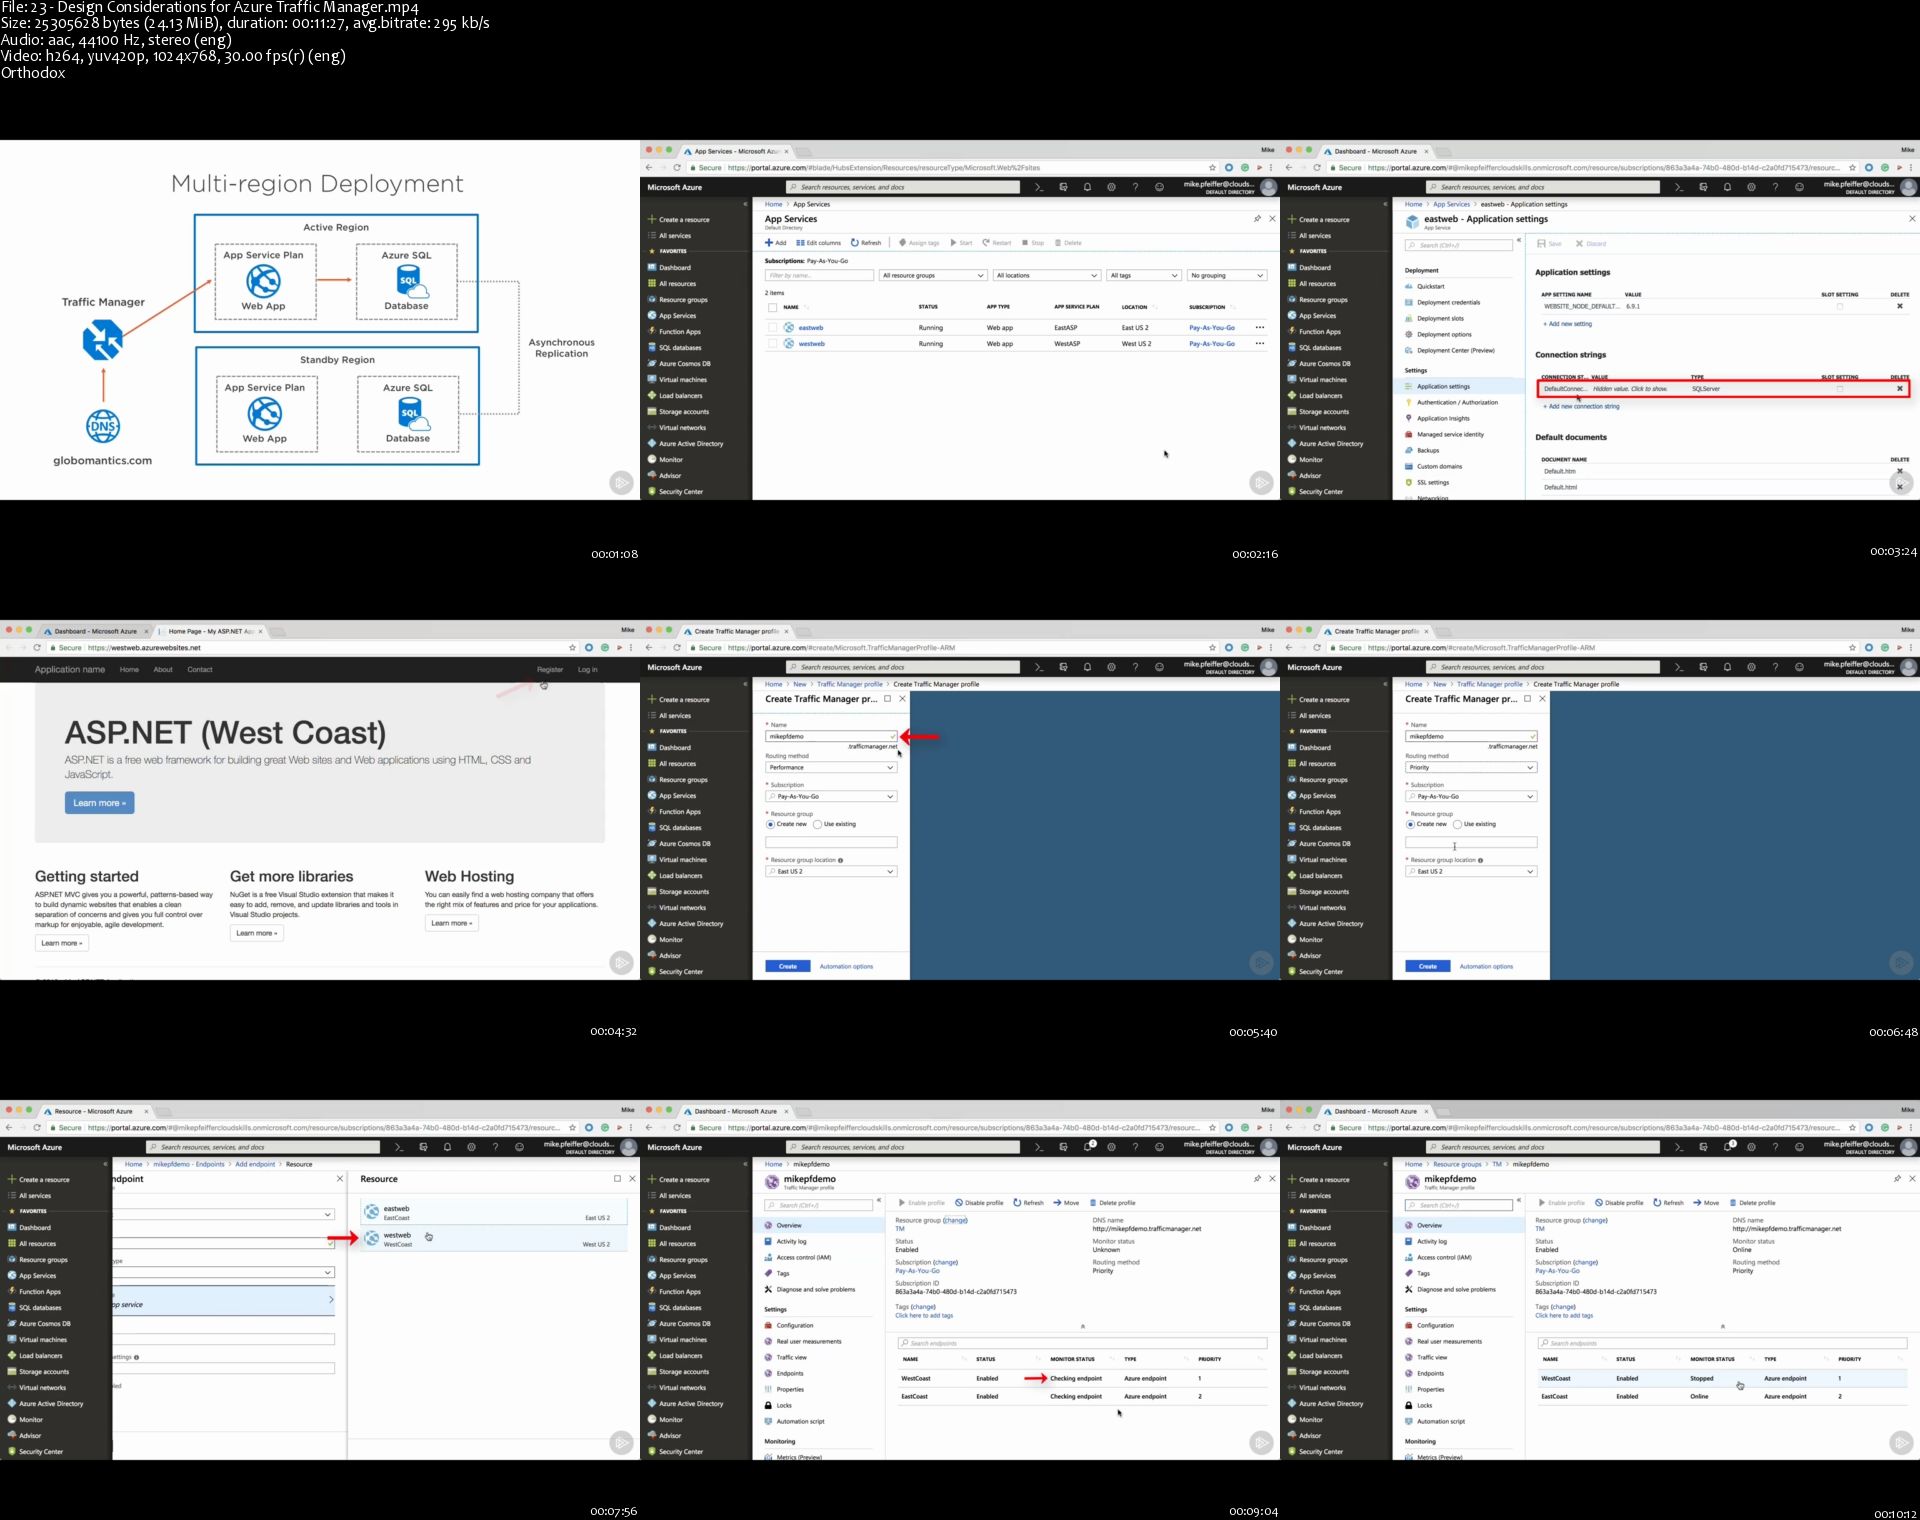Screen dimensions: 1920x1520
Task: Open more options for eastweb row
Action: 1260,328
